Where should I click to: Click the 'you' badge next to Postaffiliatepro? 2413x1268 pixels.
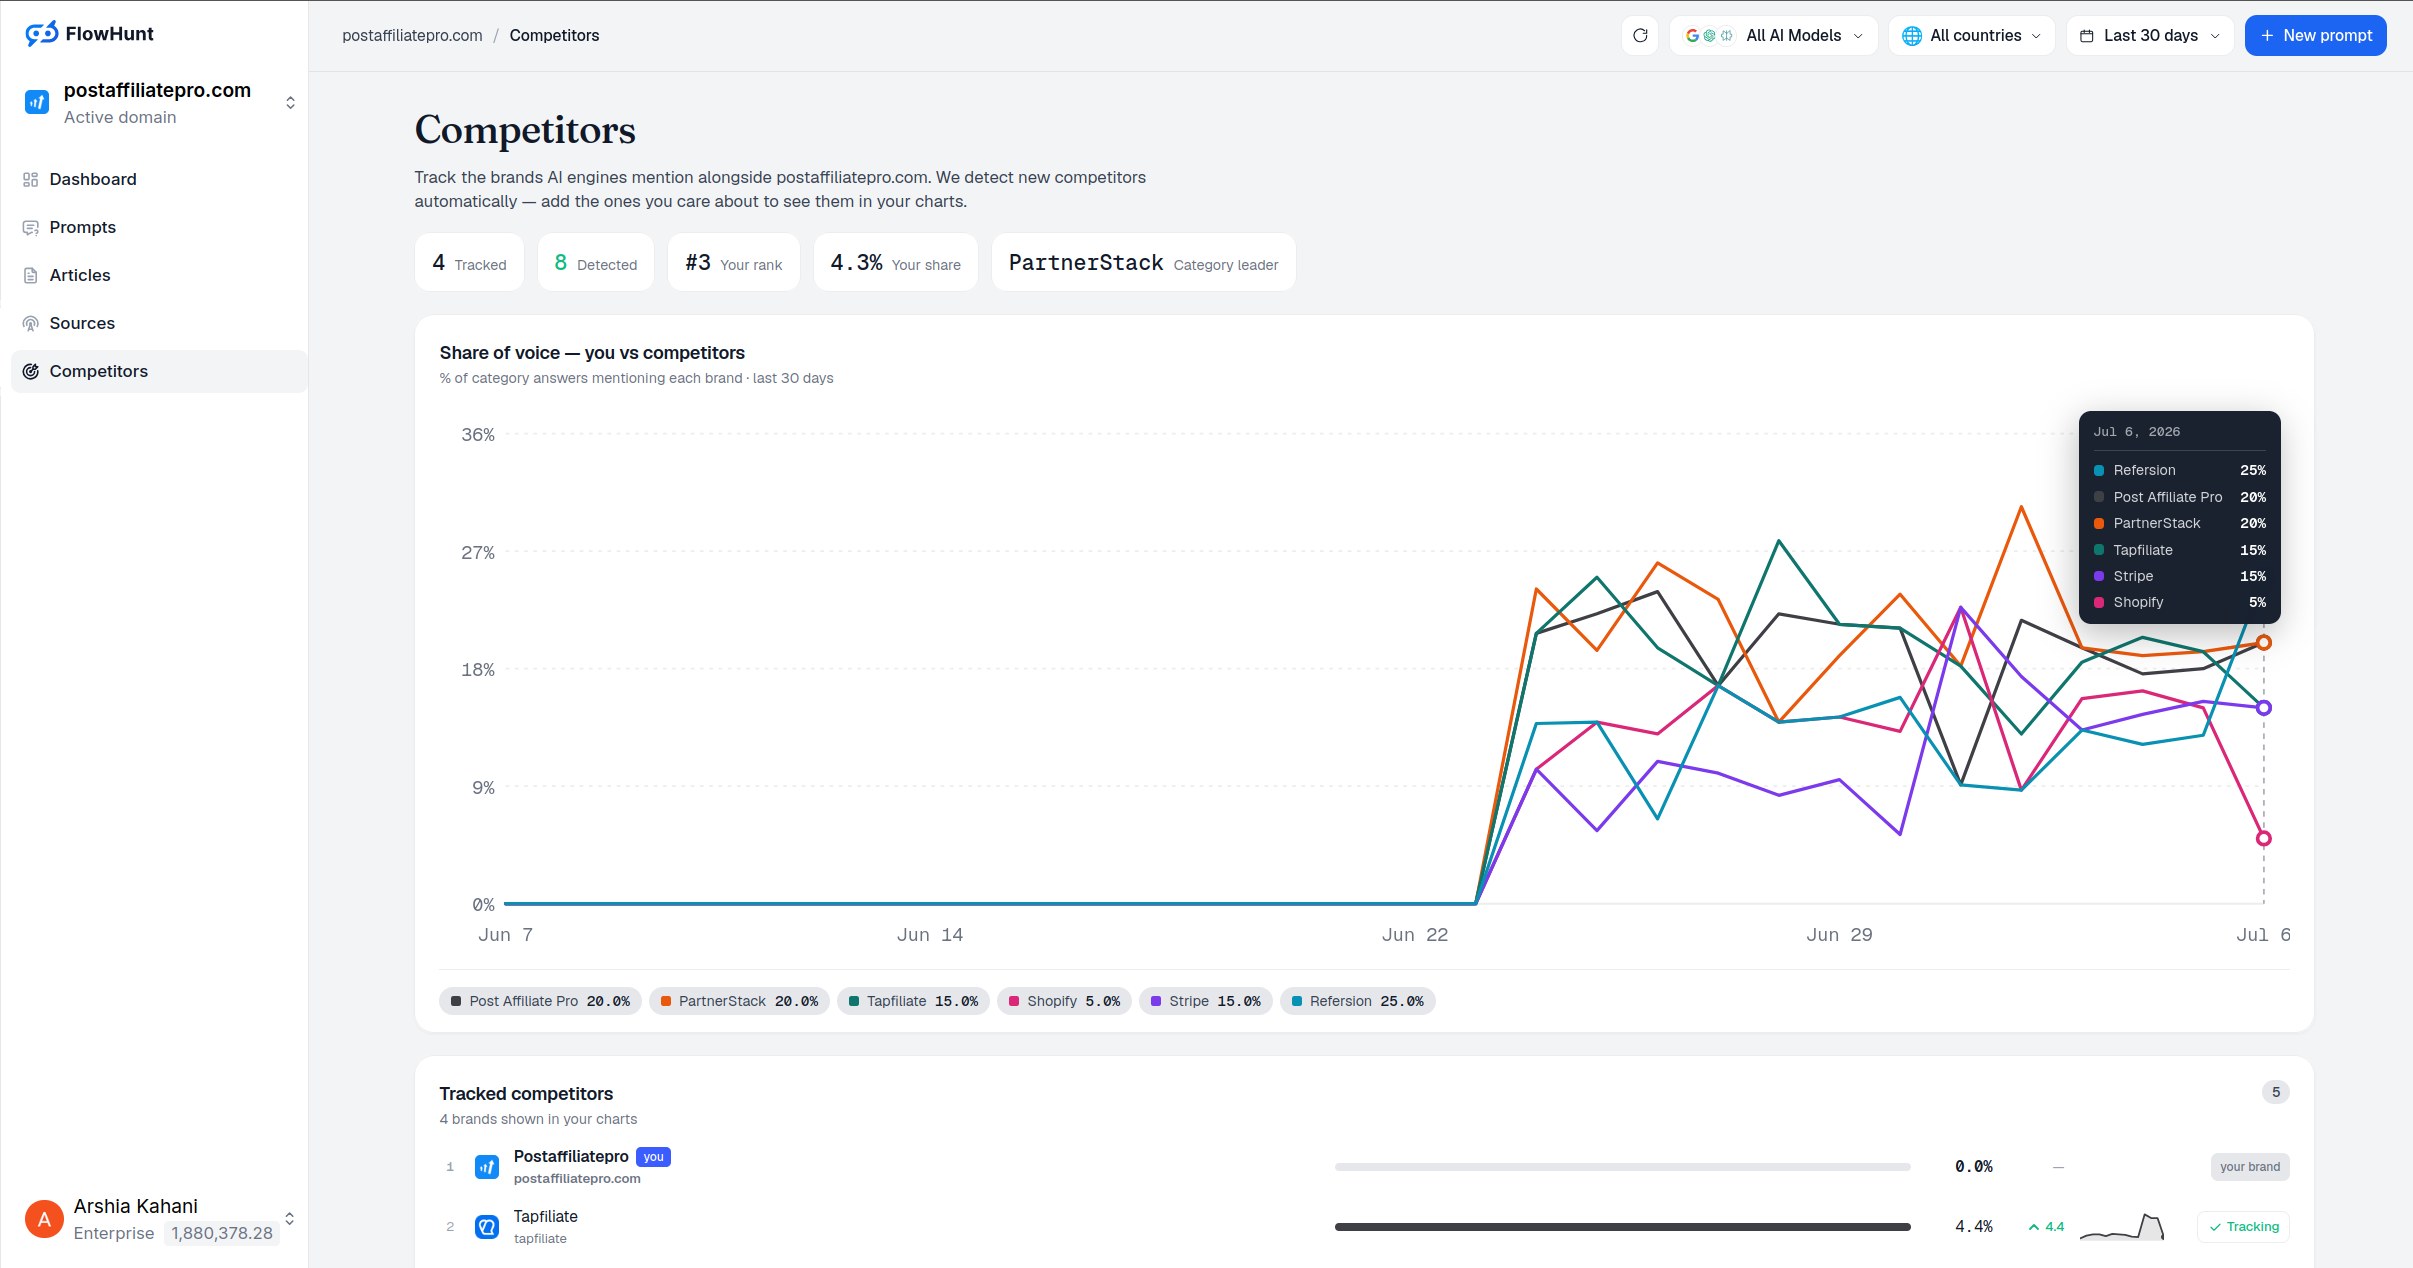653,1157
